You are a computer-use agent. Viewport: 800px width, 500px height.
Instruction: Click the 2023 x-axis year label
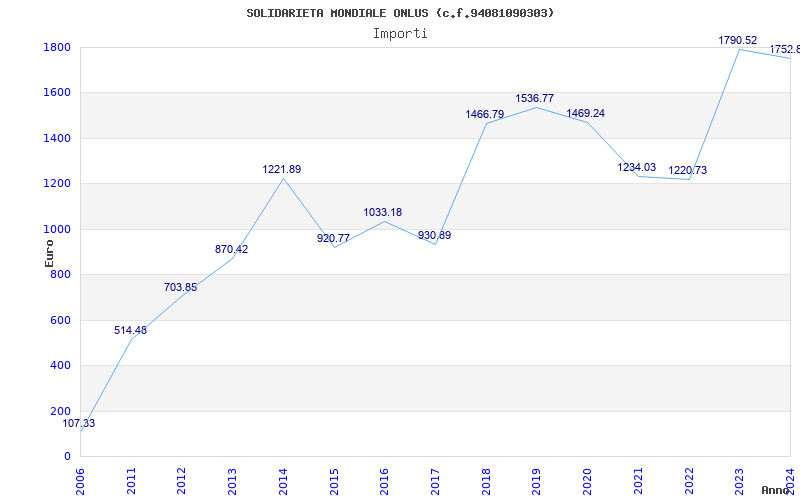[739, 482]
